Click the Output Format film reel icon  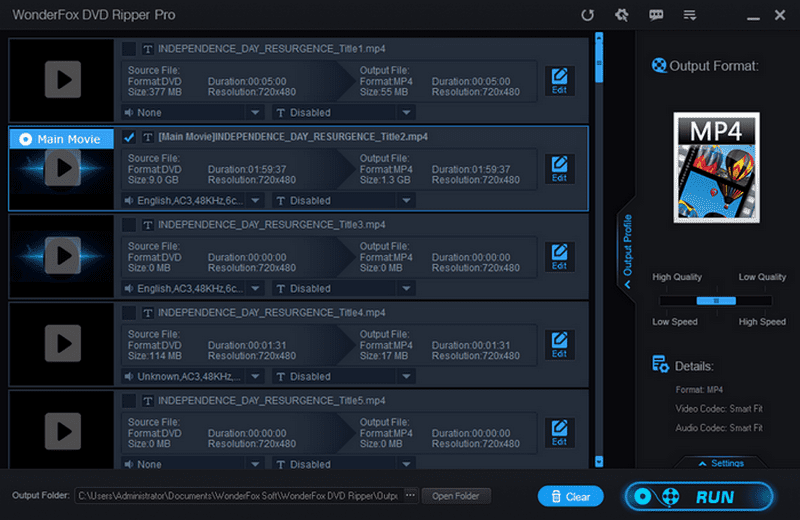(659, 65)
